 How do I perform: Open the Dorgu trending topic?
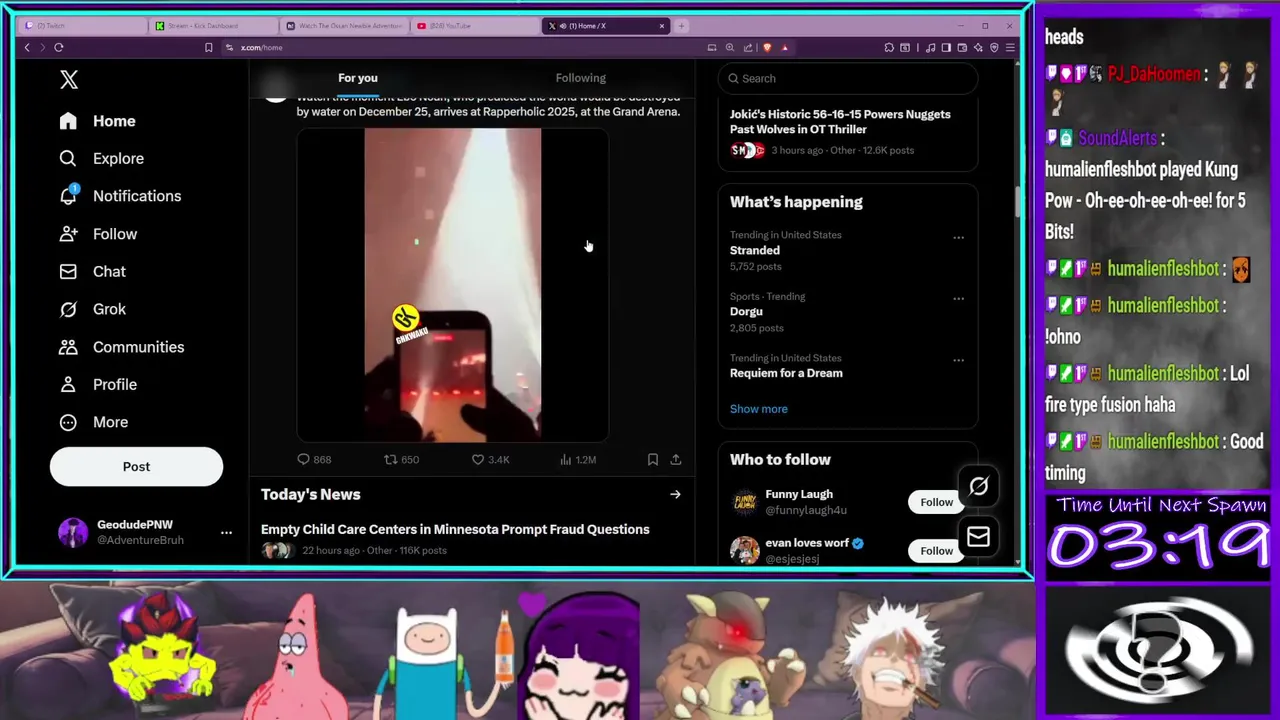tap(746, 311)
